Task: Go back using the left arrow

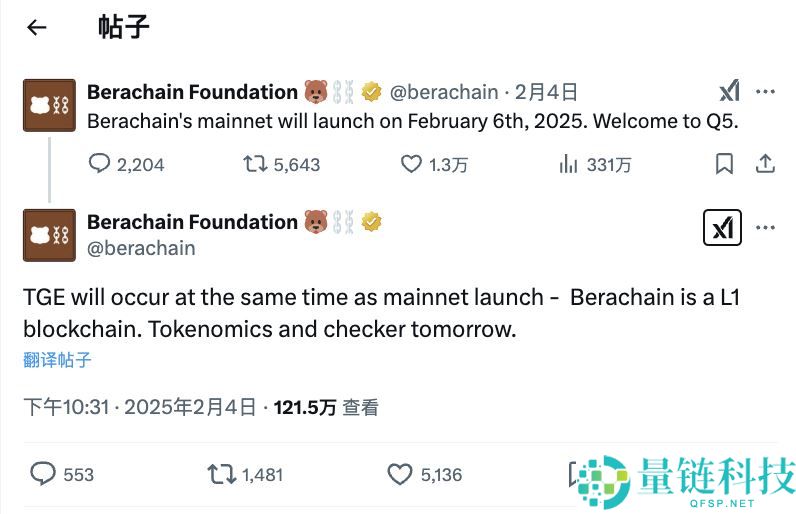Action: 37,28
